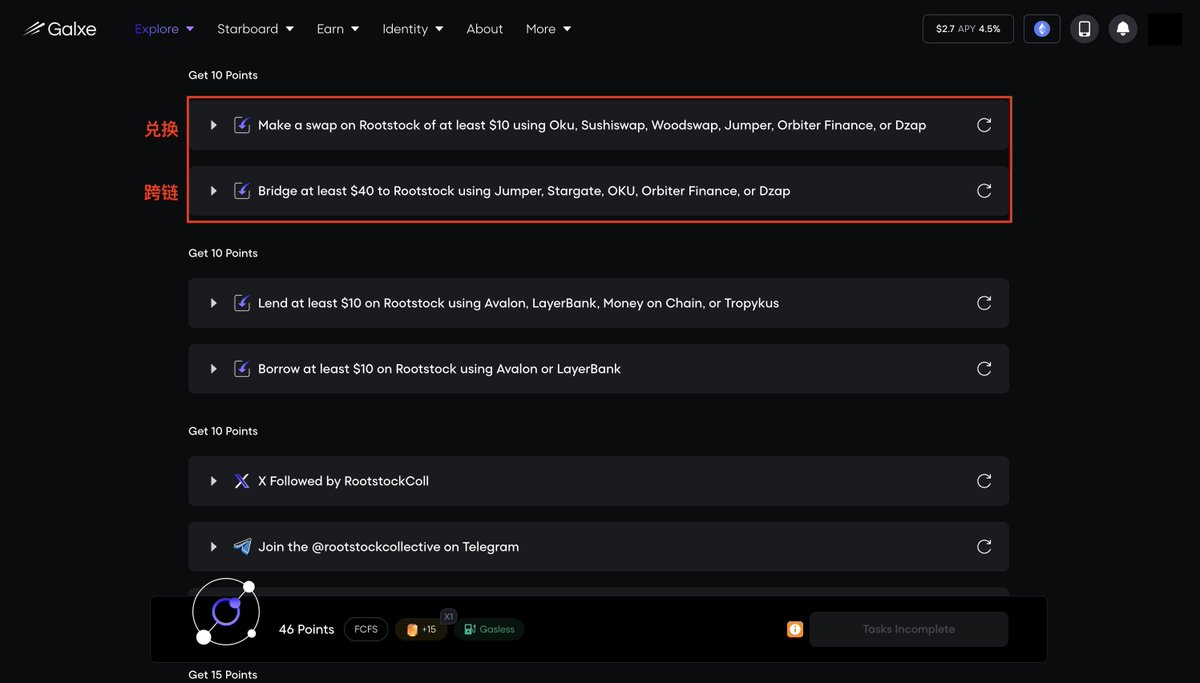Image resolution: width=1200 pixels, height=683 pixels.
Task: Open the user avatar square
Action: pos(1165,29)
